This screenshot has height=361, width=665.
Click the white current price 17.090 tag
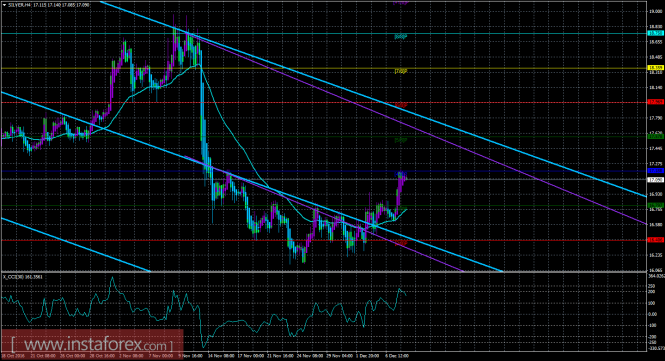(x=655, y=180)
